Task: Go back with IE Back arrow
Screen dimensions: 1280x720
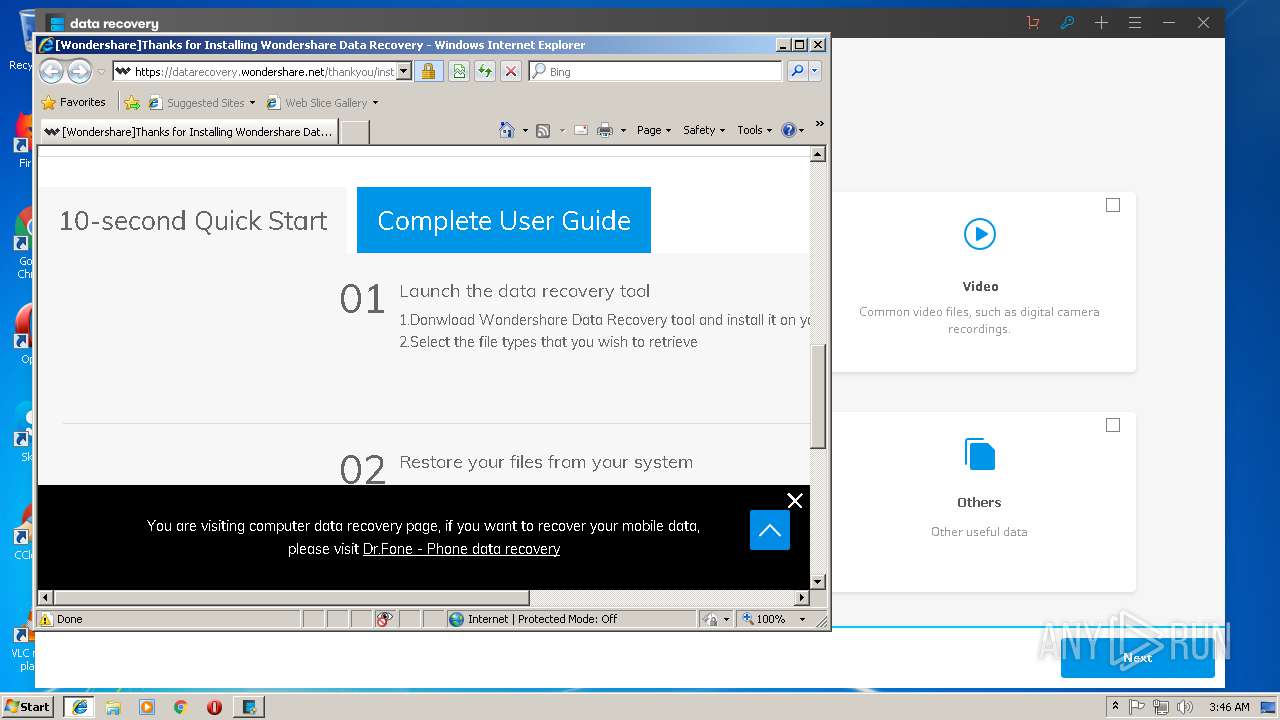Action: [x=51, y=71]
